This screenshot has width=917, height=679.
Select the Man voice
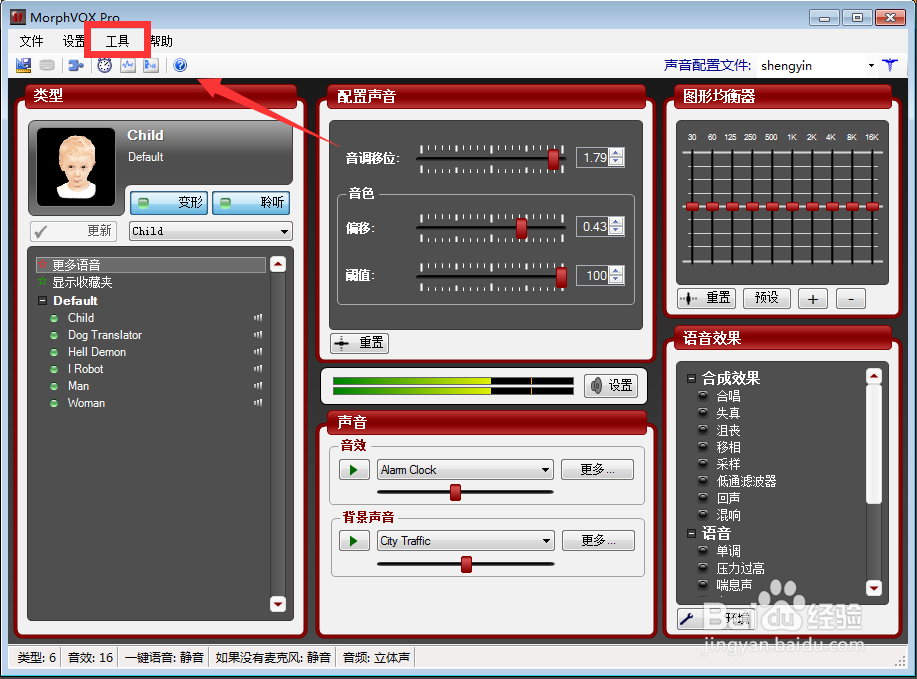point(78,386)
